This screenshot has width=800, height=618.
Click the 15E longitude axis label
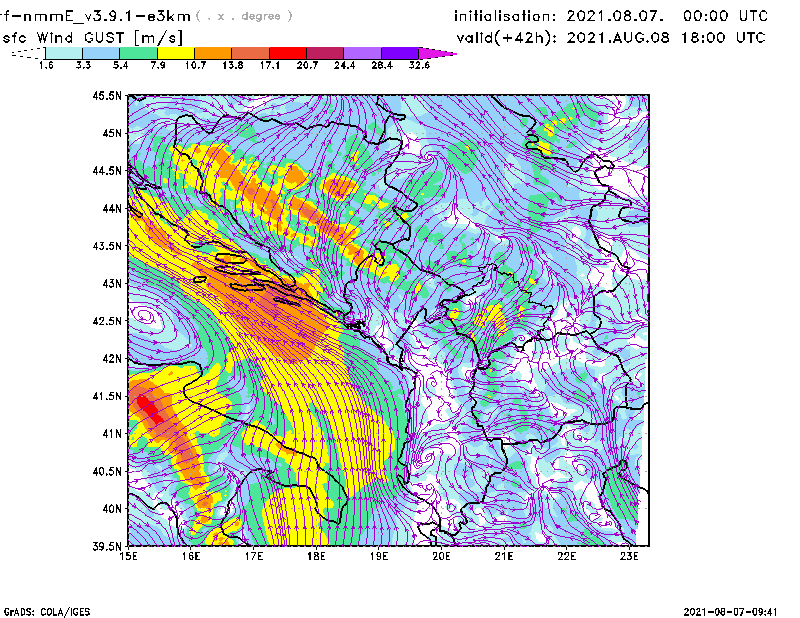[128, 556]
